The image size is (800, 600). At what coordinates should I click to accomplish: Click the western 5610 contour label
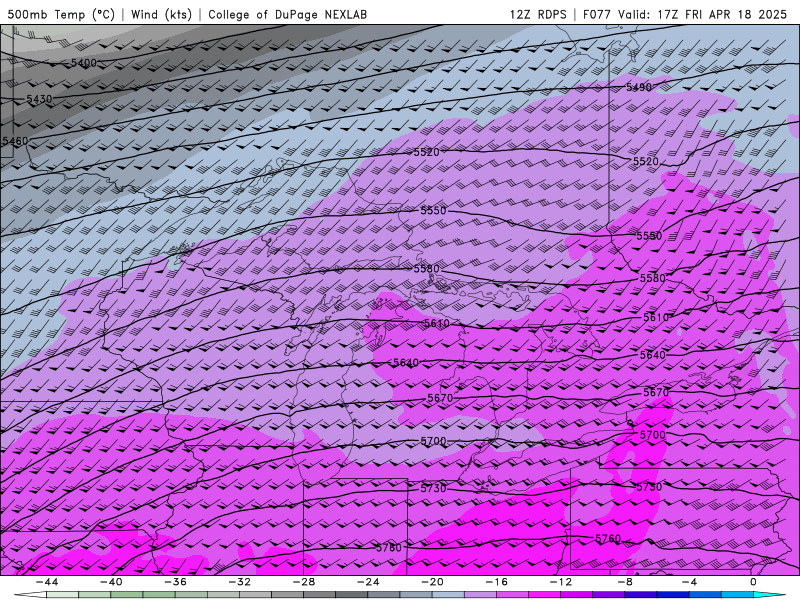436,323
